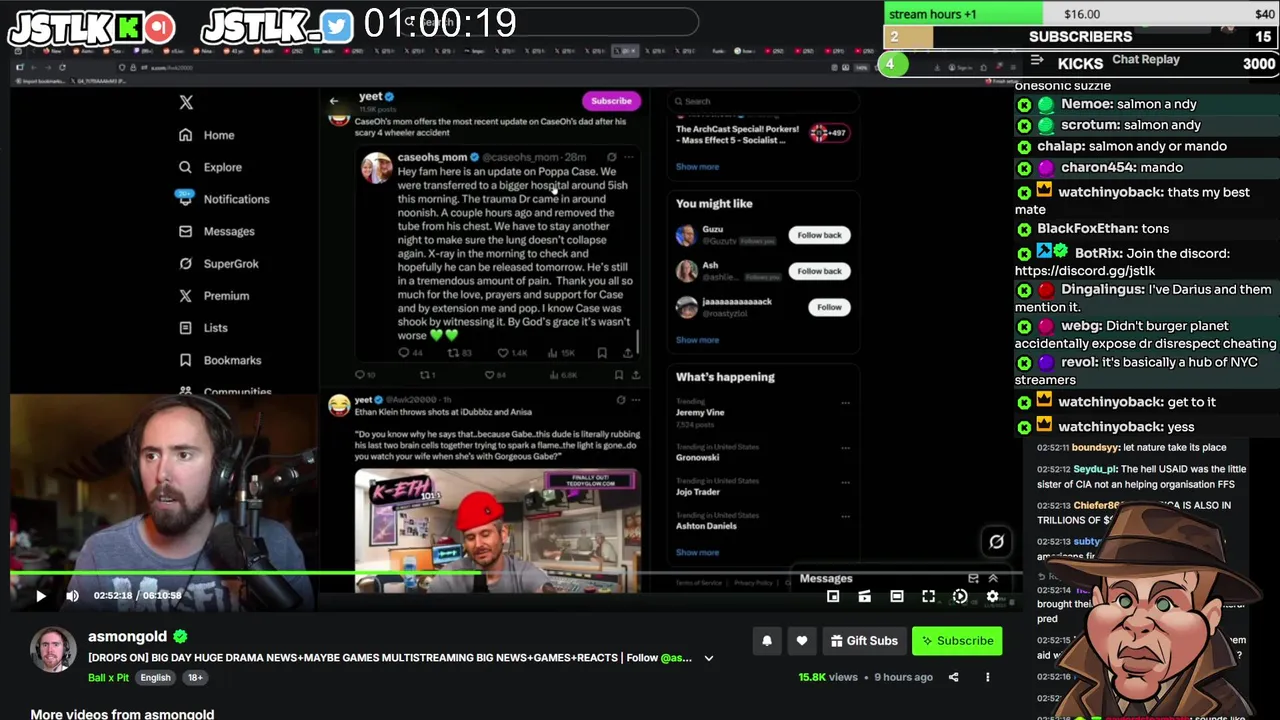This screenshot has height=720, width=1280.
Task: Click the back arrow beside yeet
Action: click(x=334, y=101)
